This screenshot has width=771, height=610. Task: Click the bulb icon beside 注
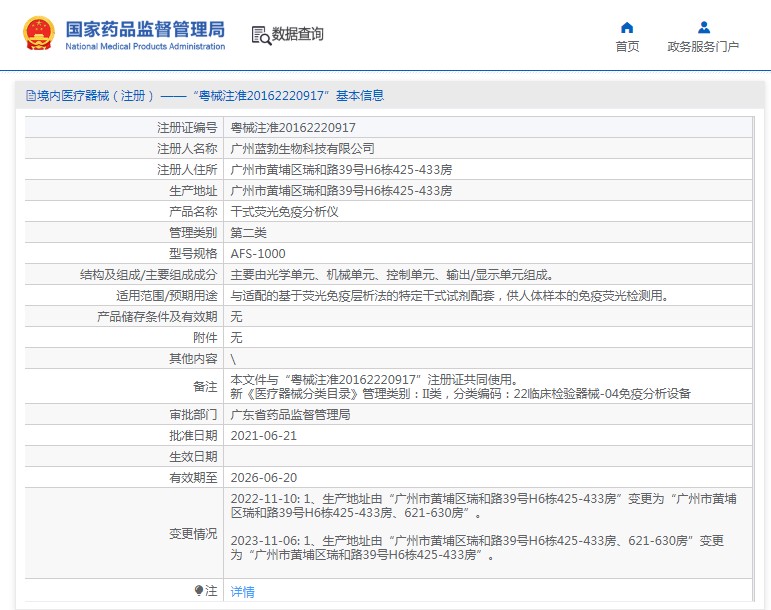[199, 591]
